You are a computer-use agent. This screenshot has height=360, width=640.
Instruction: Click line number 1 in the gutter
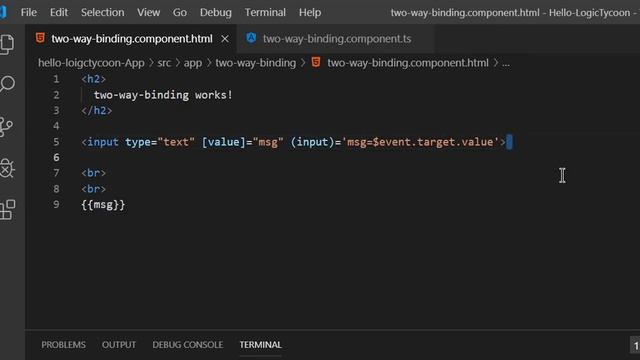(56, 79)
